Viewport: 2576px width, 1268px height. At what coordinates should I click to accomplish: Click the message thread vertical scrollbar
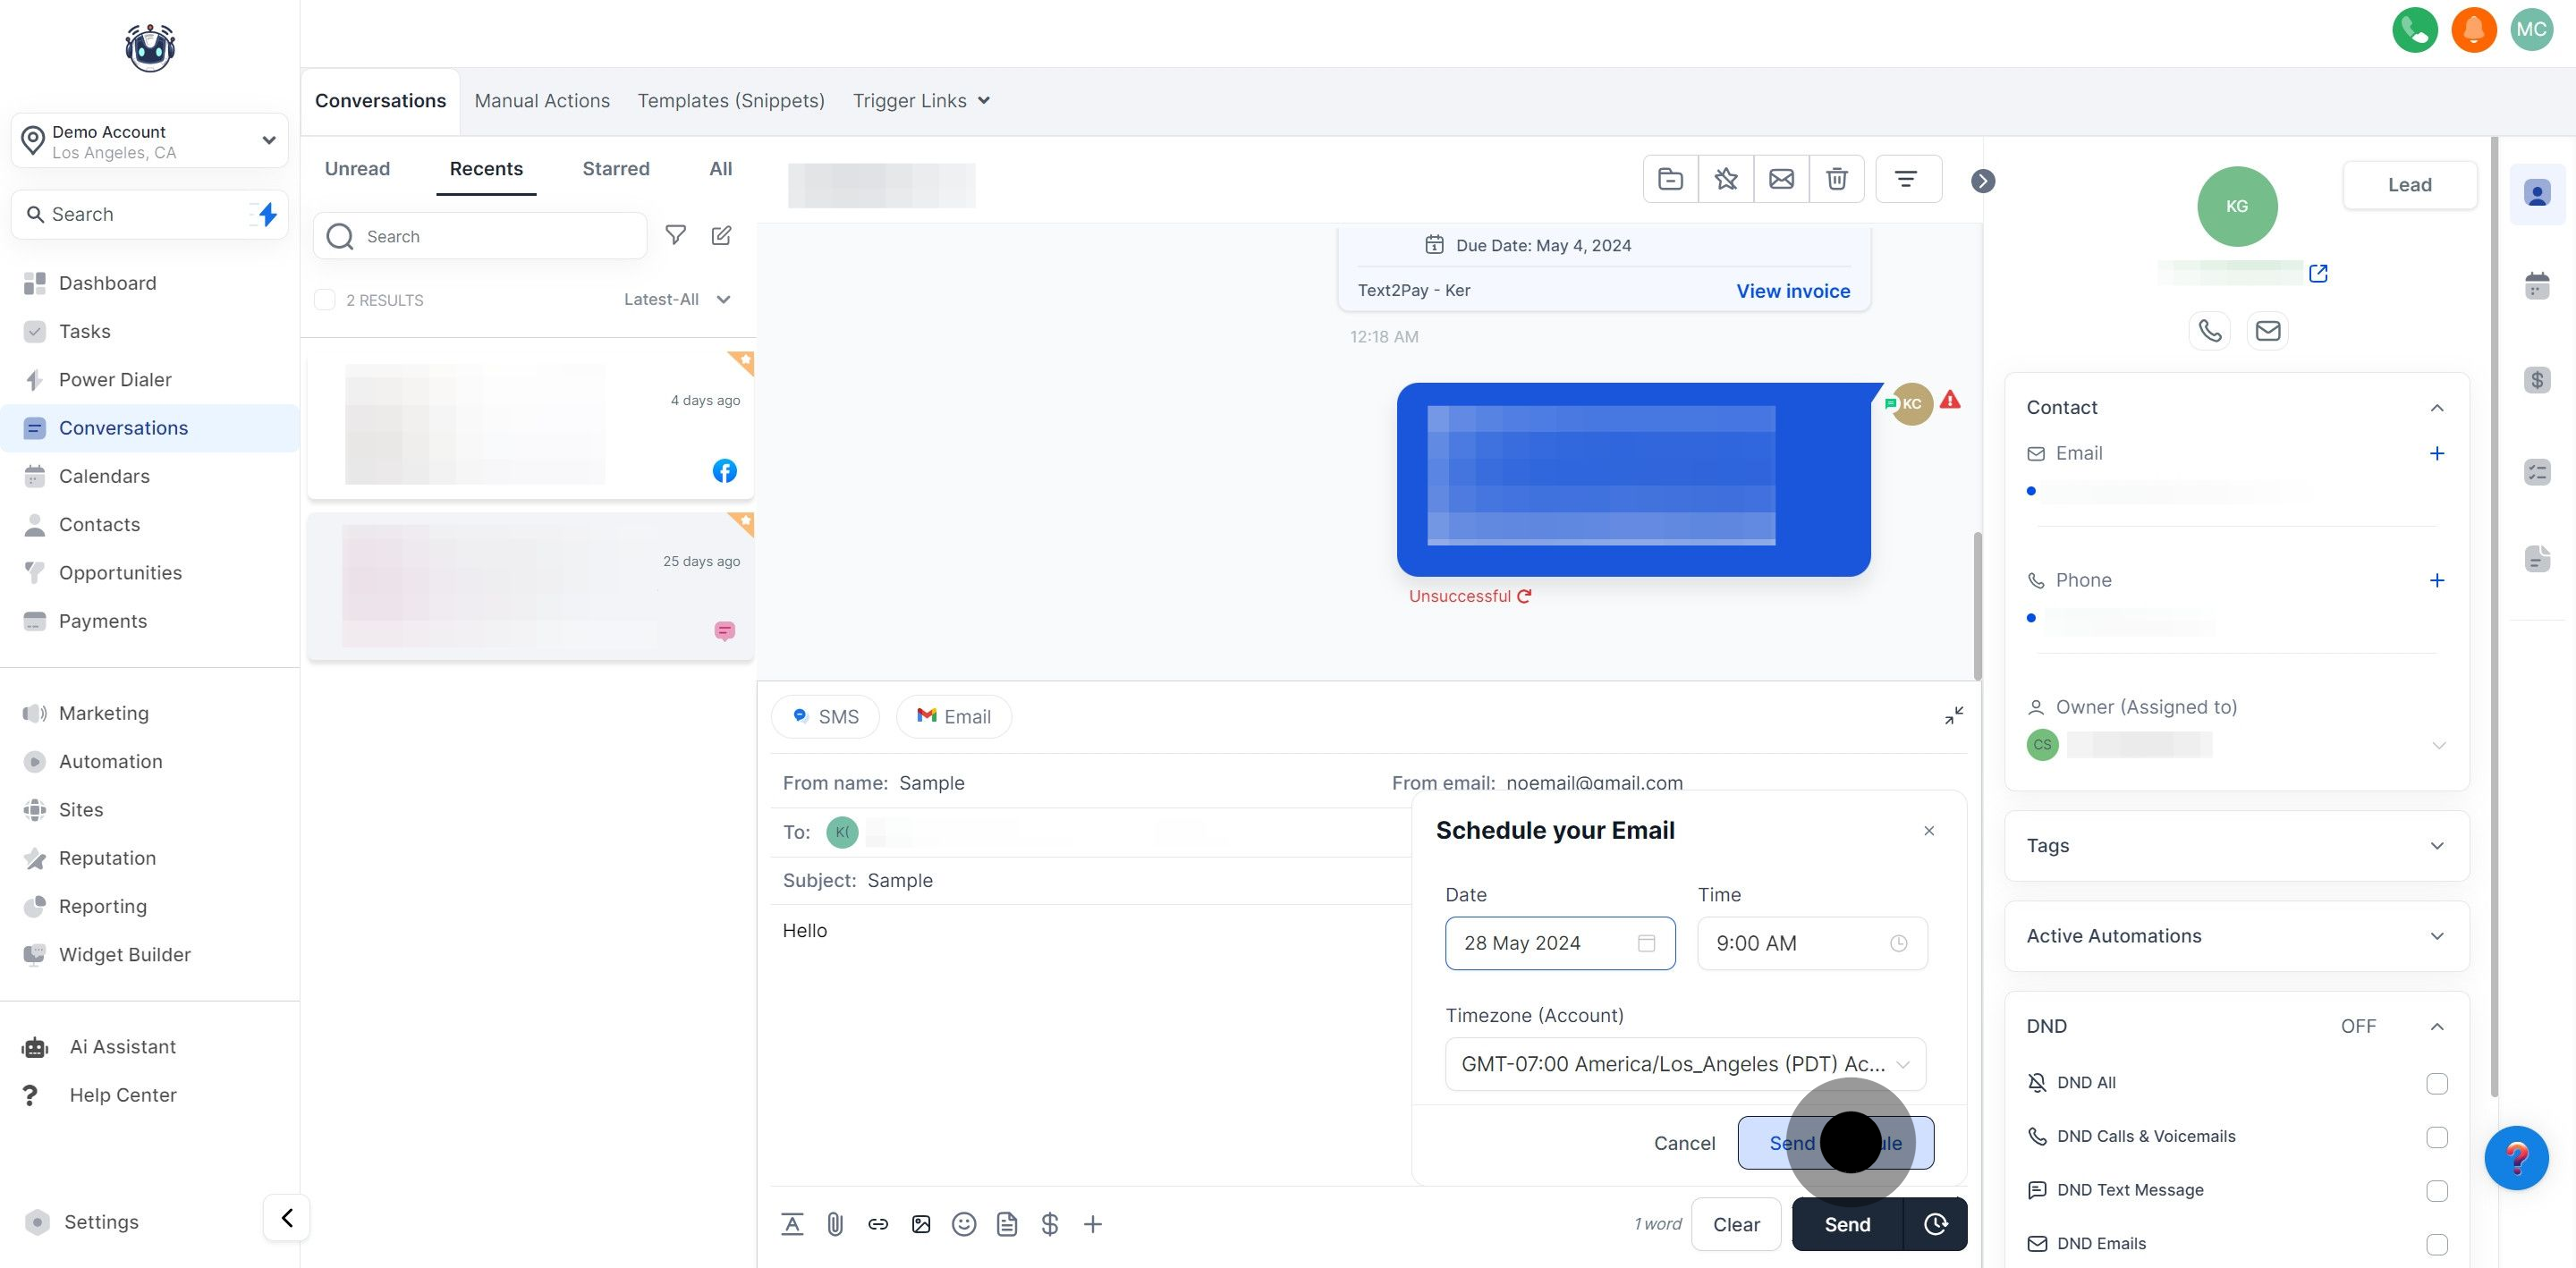pyautogui.click(x=1977, y=605)
